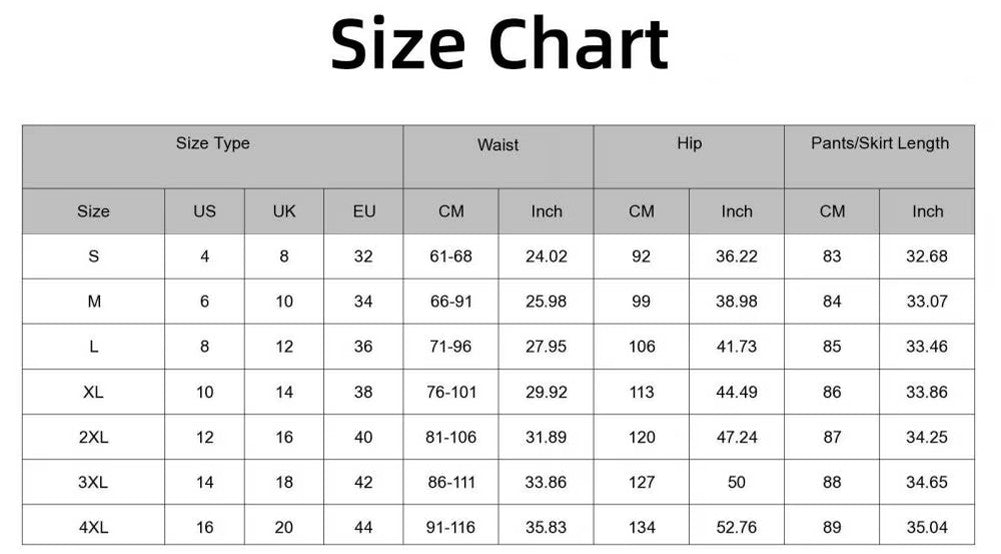Click the XL size row label

(x=93, y=392)
